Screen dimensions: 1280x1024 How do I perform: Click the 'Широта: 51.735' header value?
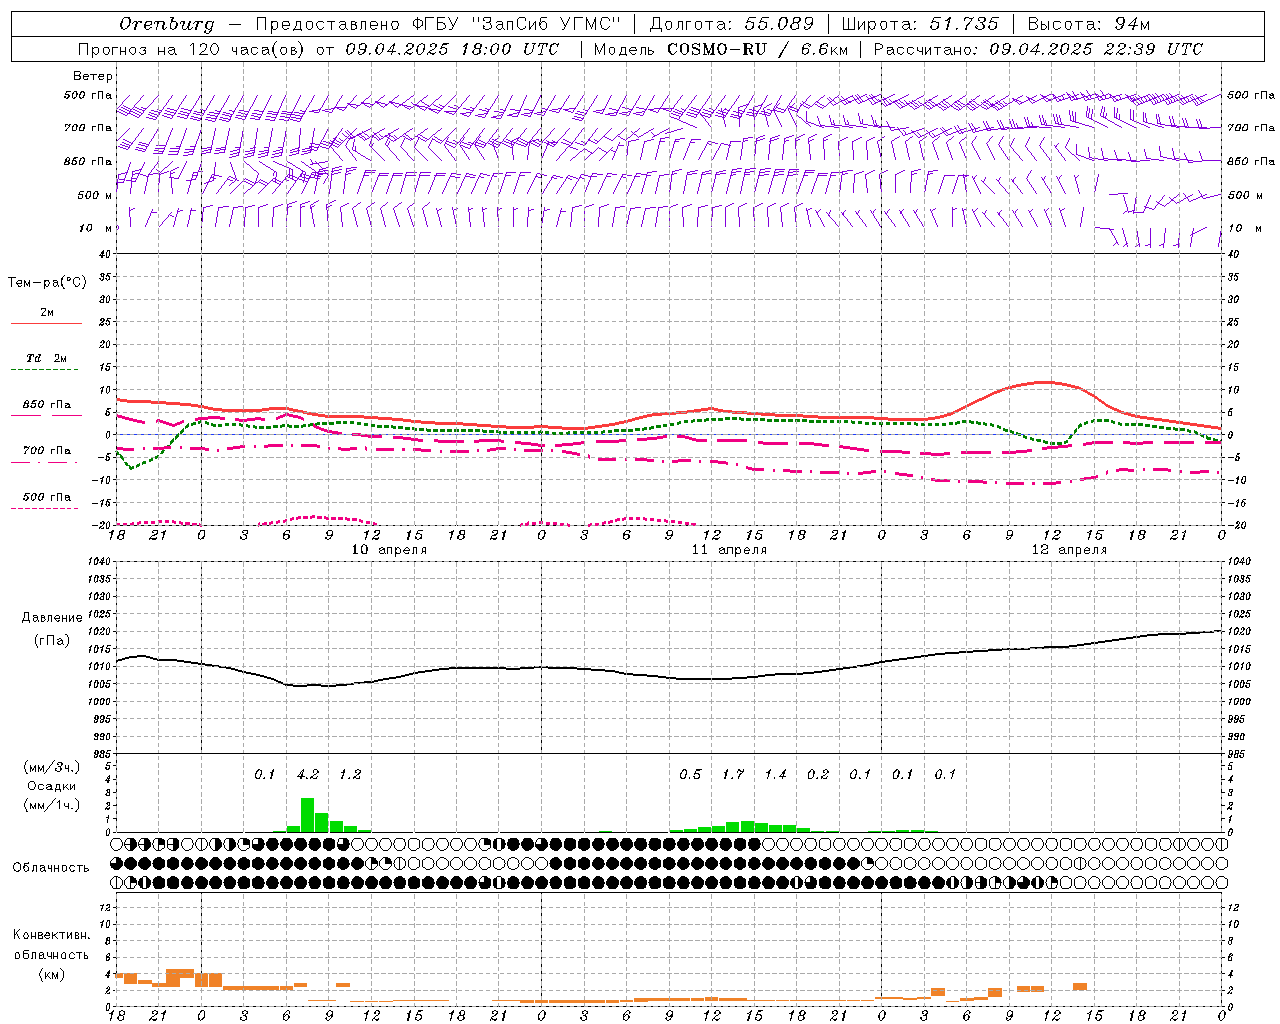coord(920,24)
